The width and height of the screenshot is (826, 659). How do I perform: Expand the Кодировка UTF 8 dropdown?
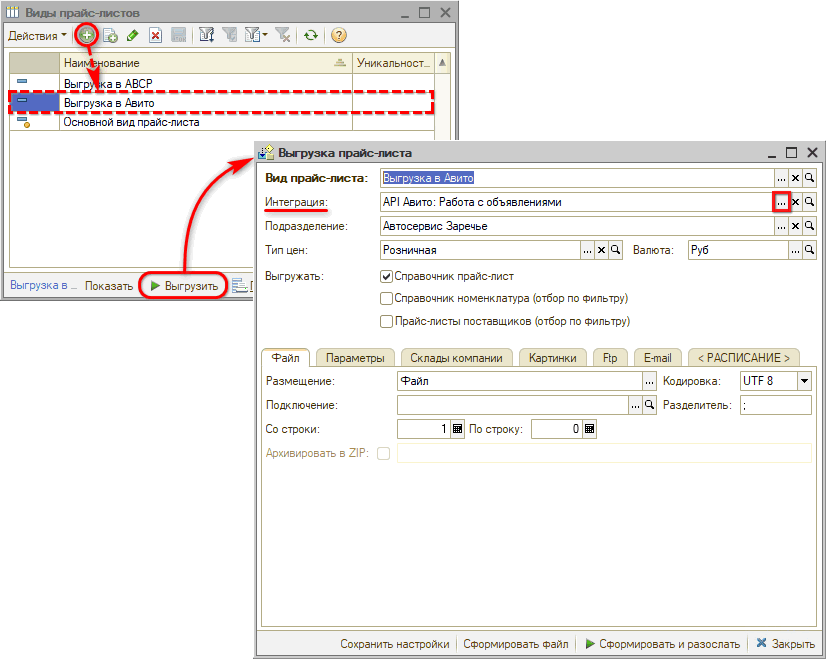pyautogui.click(x=803, y=381)
